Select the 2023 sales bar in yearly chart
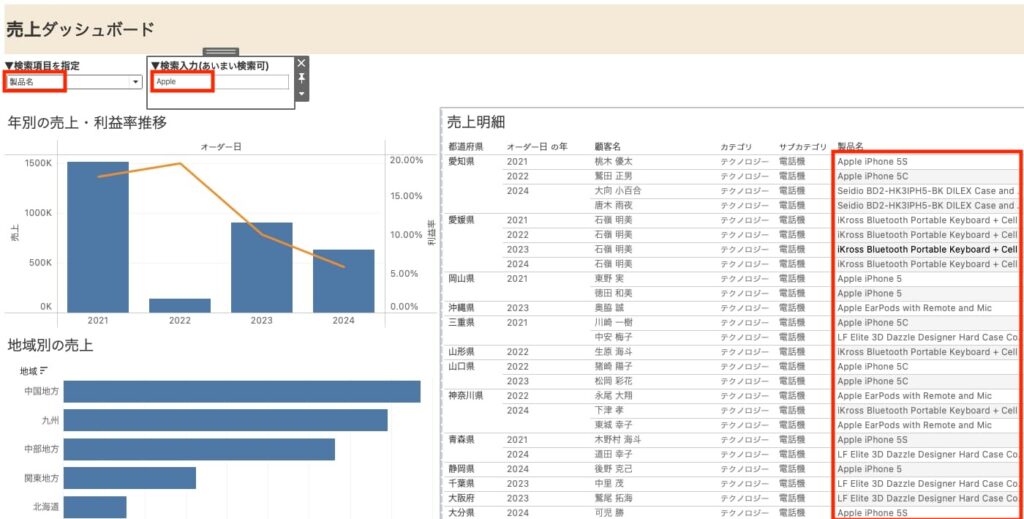Viewport: 1024px width, 519px height. tap(261, 266)
